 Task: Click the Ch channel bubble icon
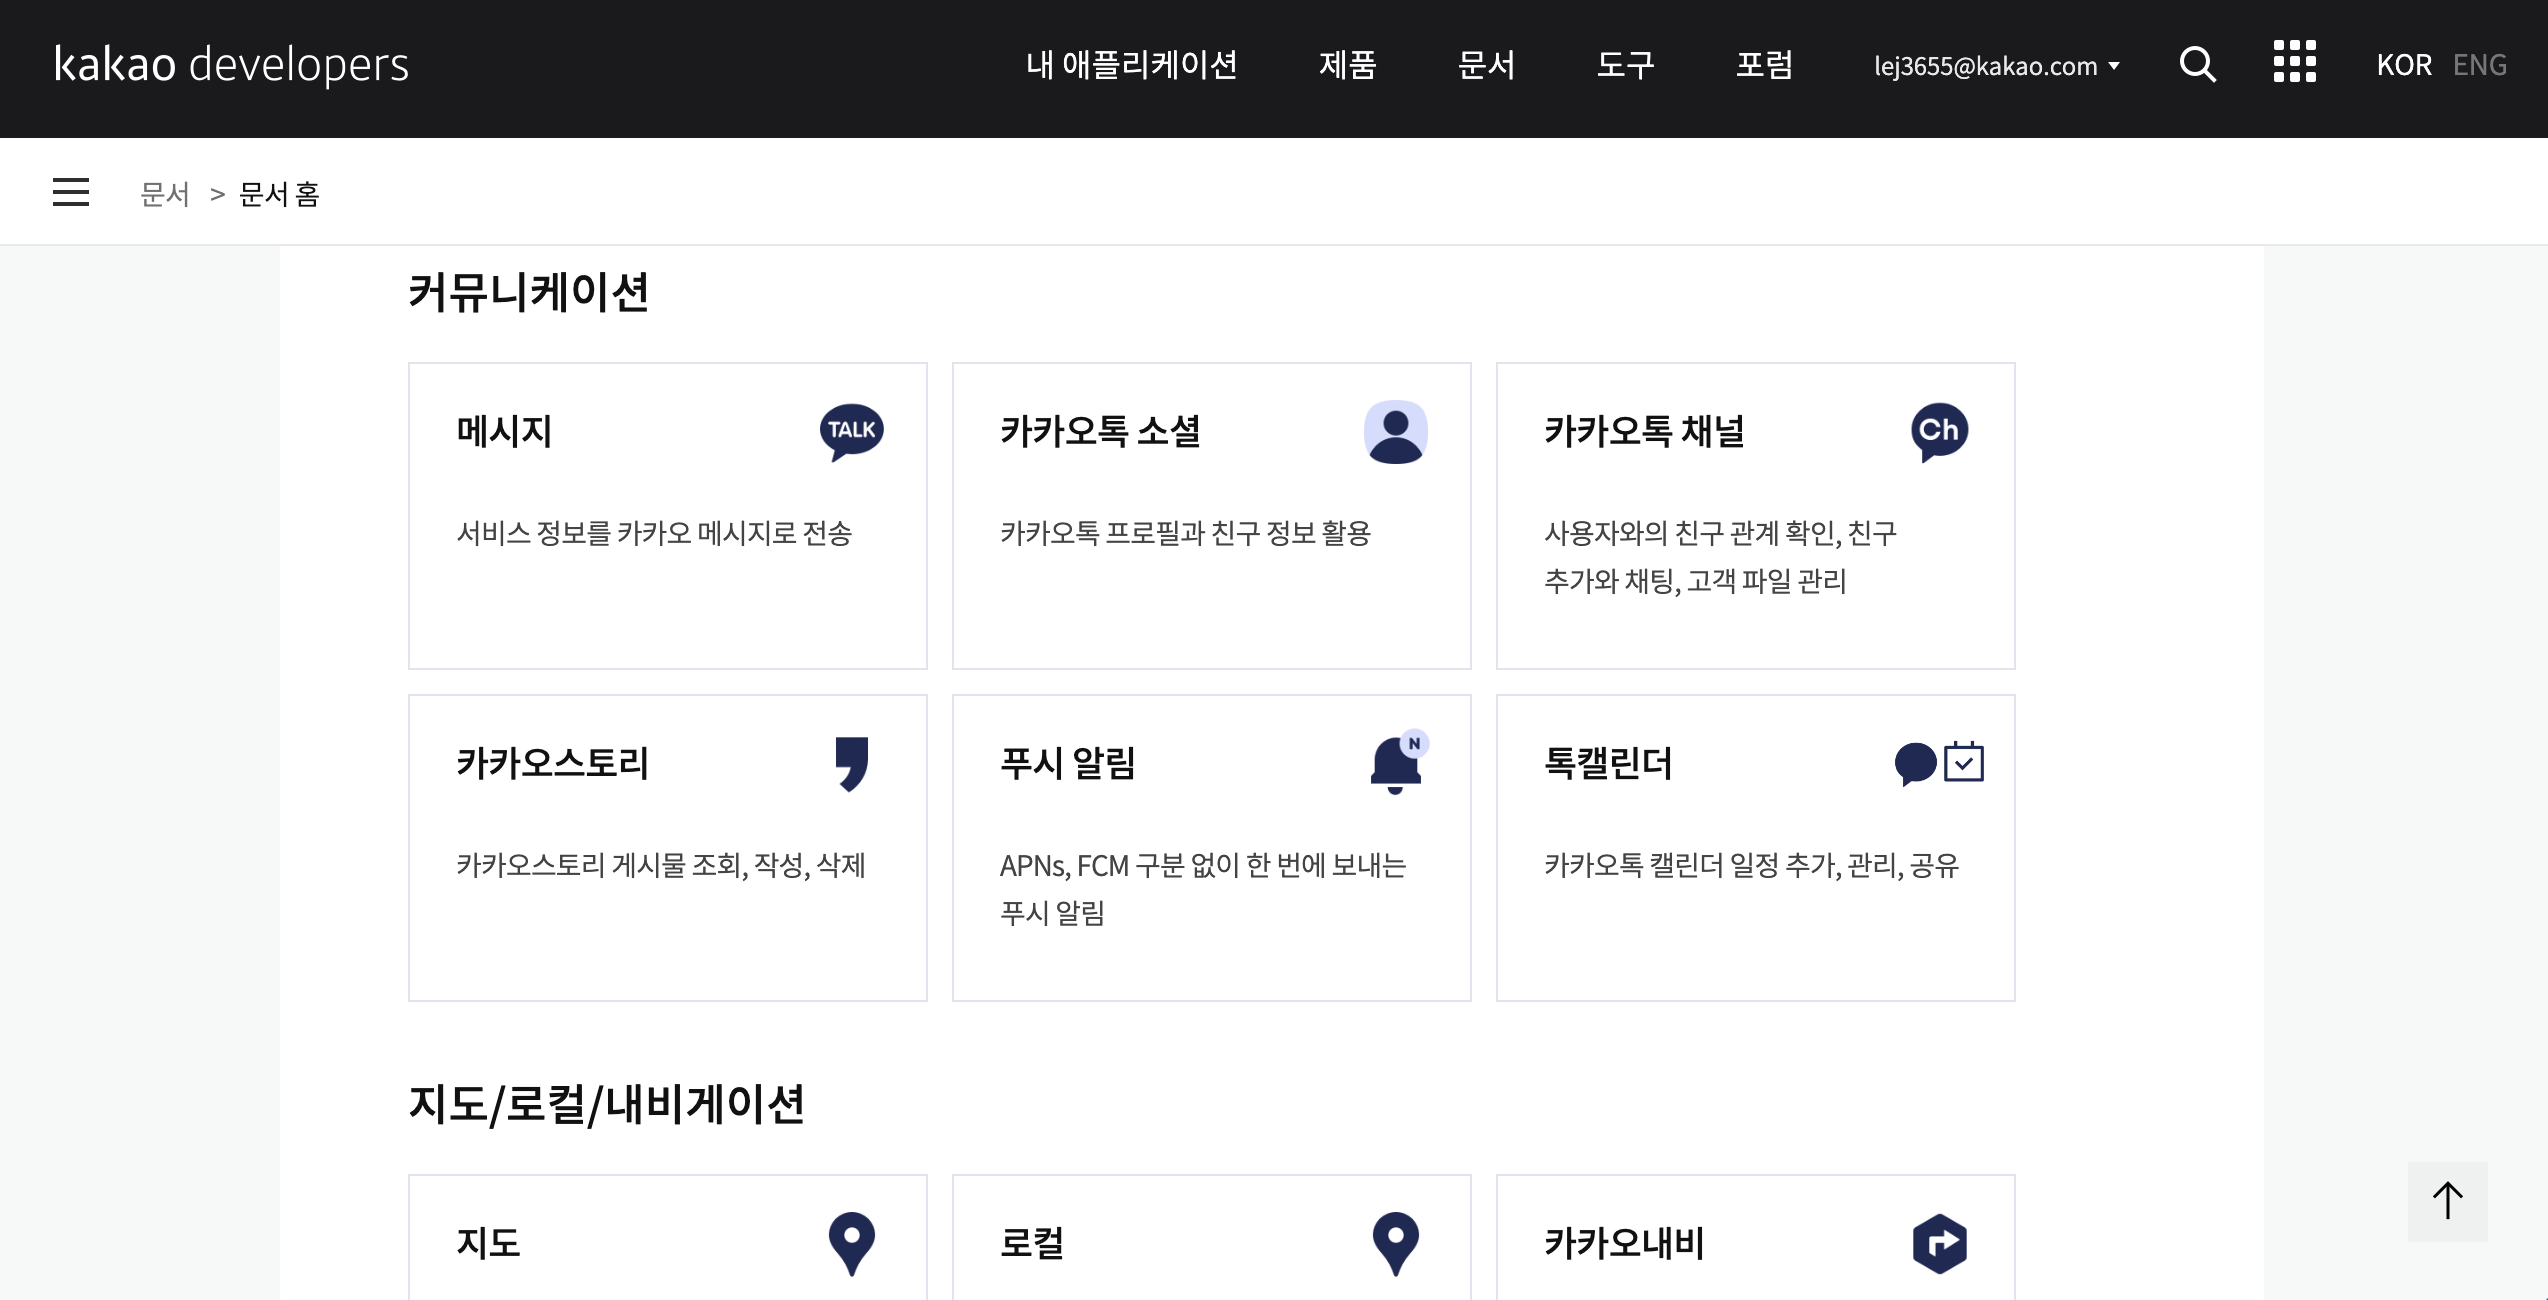click(1939, 431)
